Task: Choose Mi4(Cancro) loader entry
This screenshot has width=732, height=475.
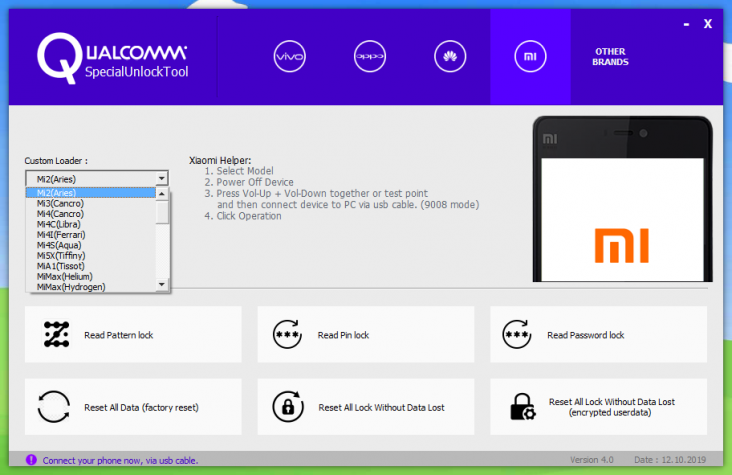Action: tap(91, 213)
